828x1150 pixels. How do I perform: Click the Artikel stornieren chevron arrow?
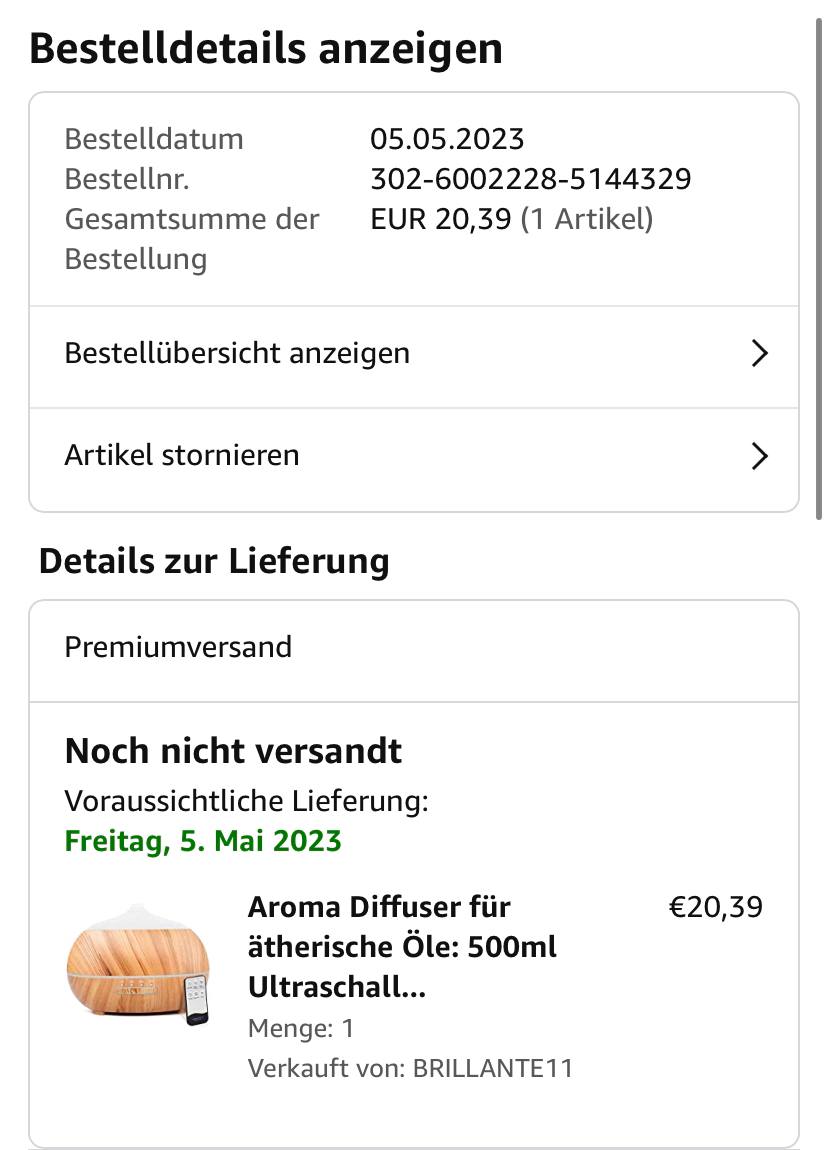pyautogui.click(x=760, y=456)
